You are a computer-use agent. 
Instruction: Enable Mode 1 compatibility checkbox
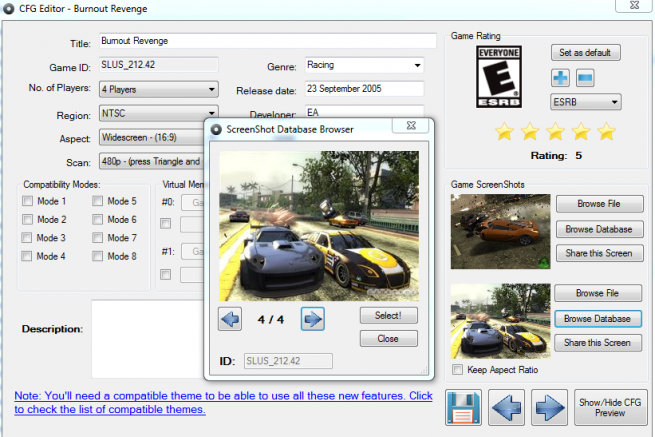pos(28,201)
